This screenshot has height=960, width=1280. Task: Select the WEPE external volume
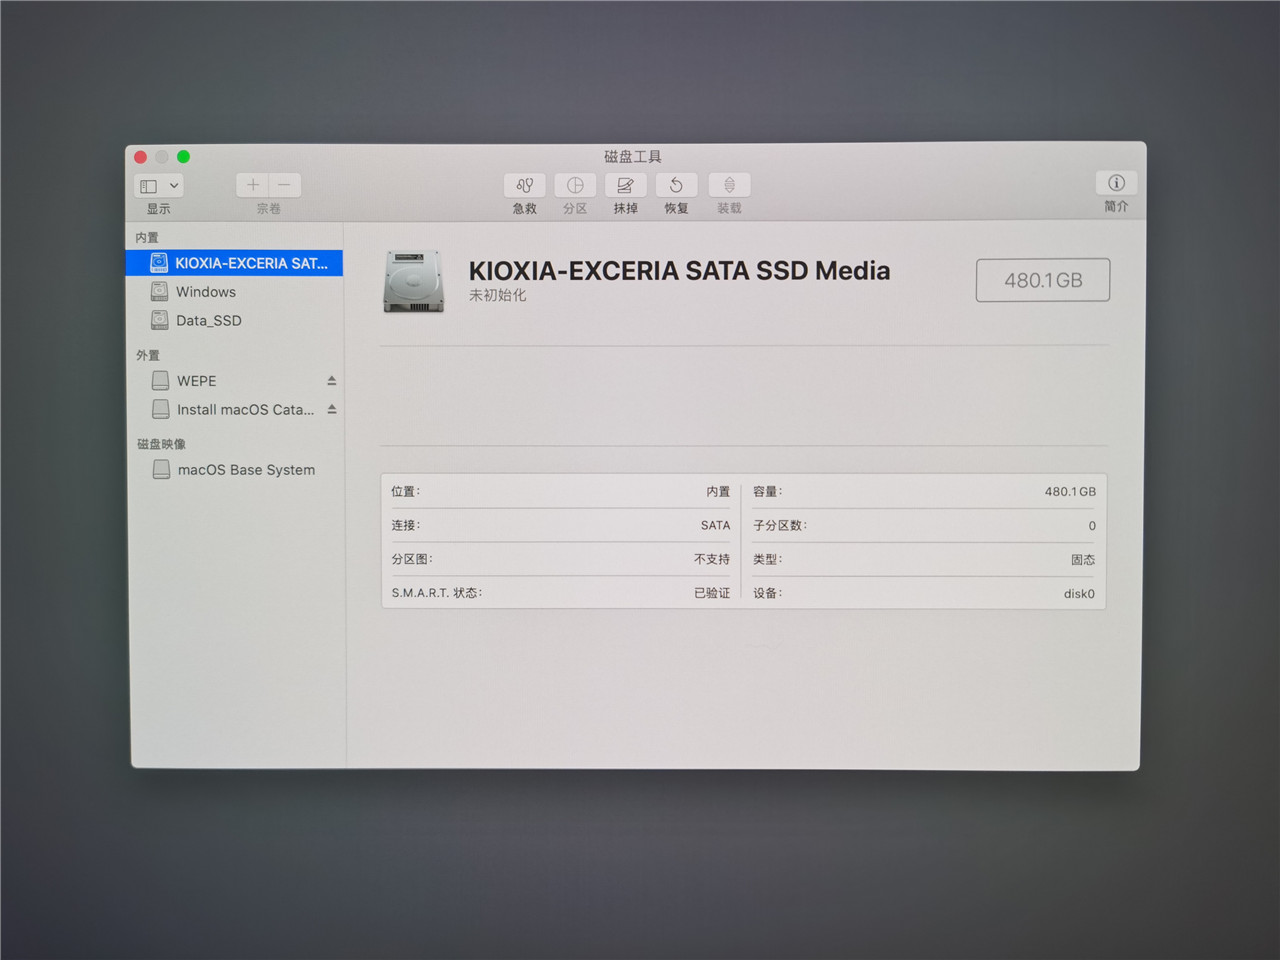click(196, 381)
